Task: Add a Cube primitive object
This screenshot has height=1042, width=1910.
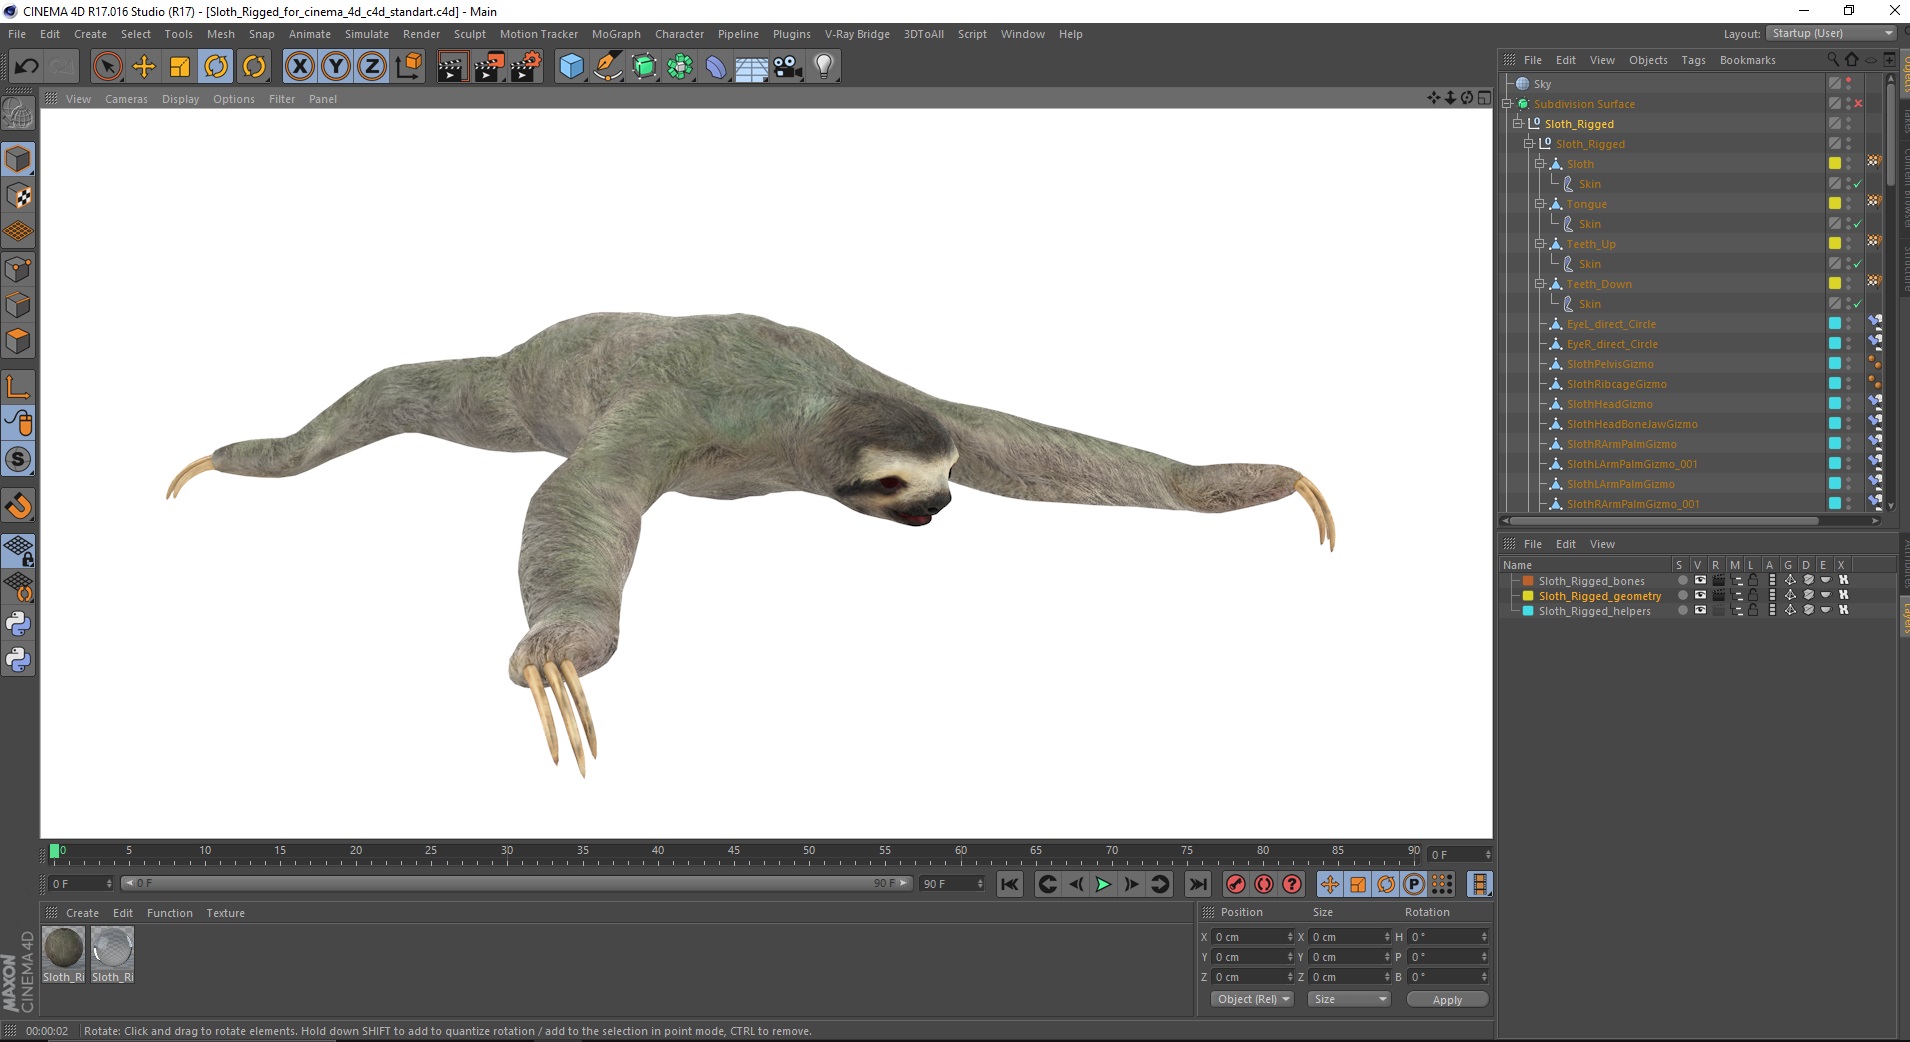Action: 571,67
